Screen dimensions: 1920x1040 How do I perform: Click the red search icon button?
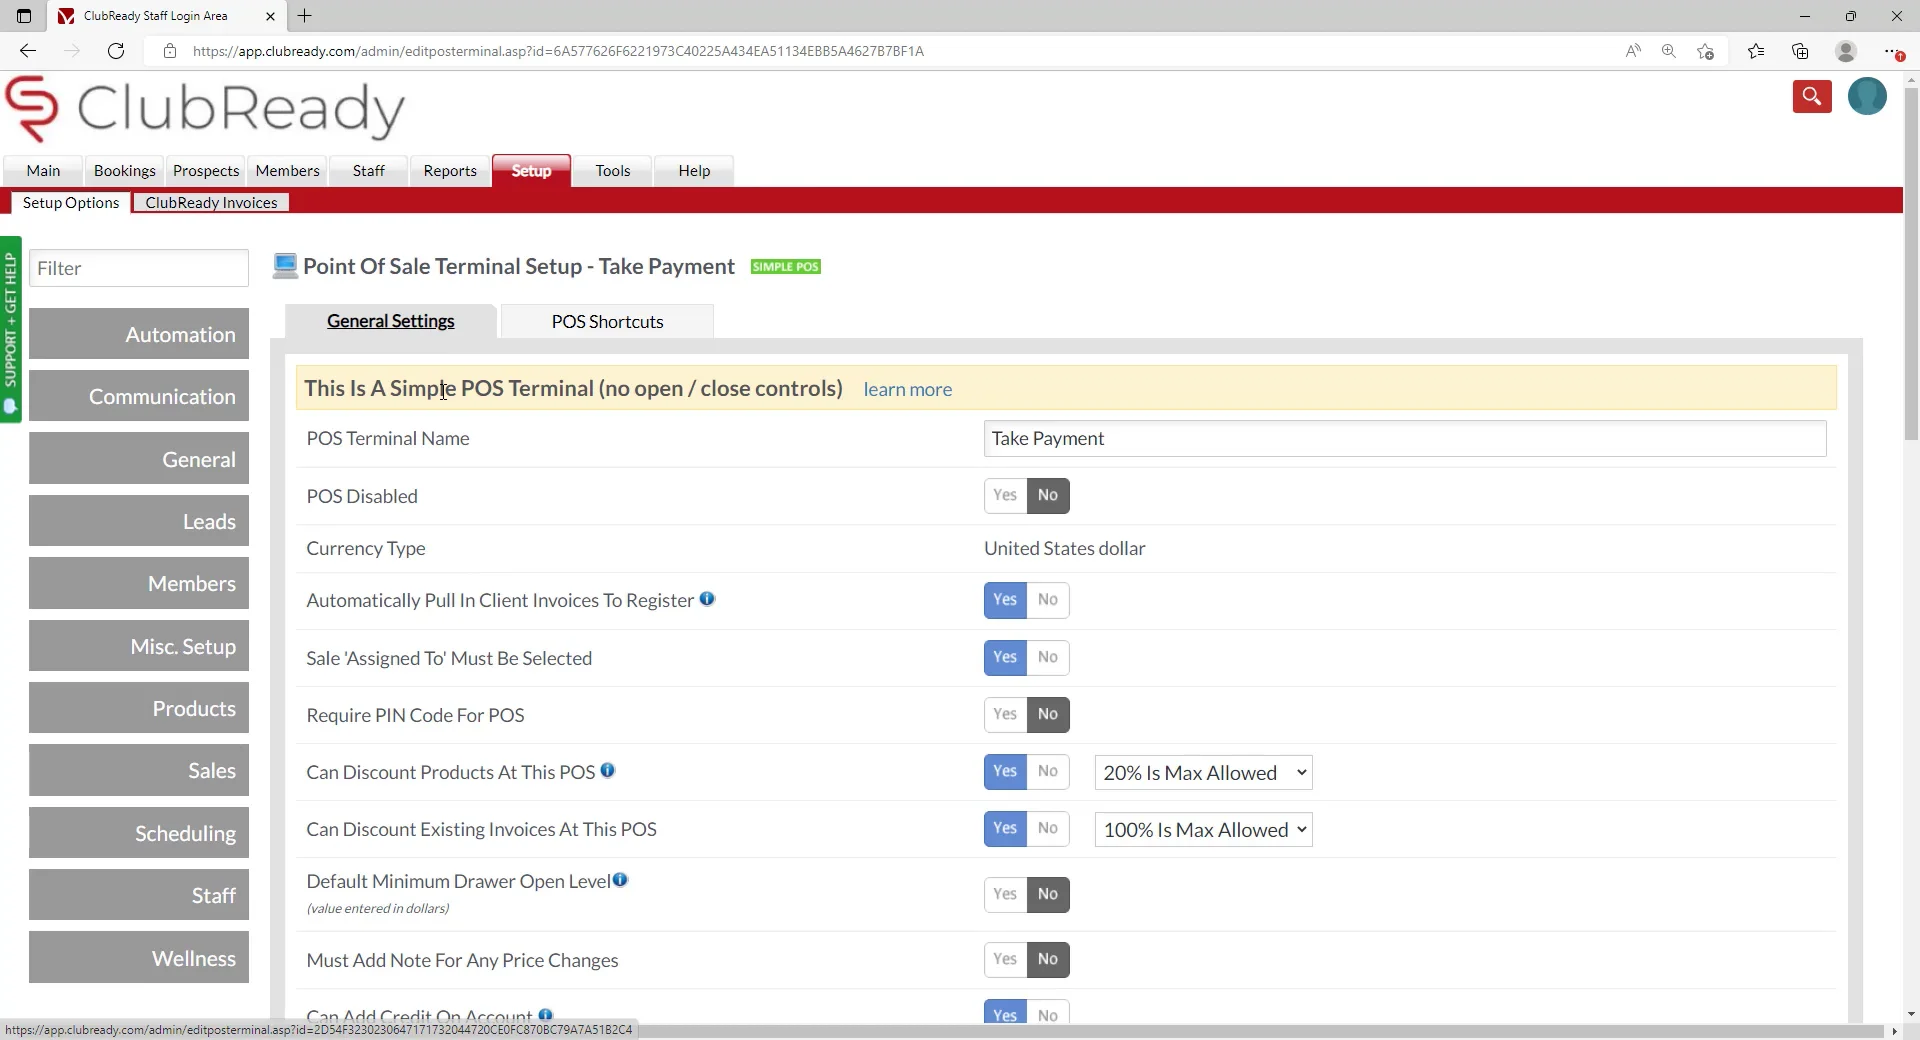click(x=1811, y=97)
